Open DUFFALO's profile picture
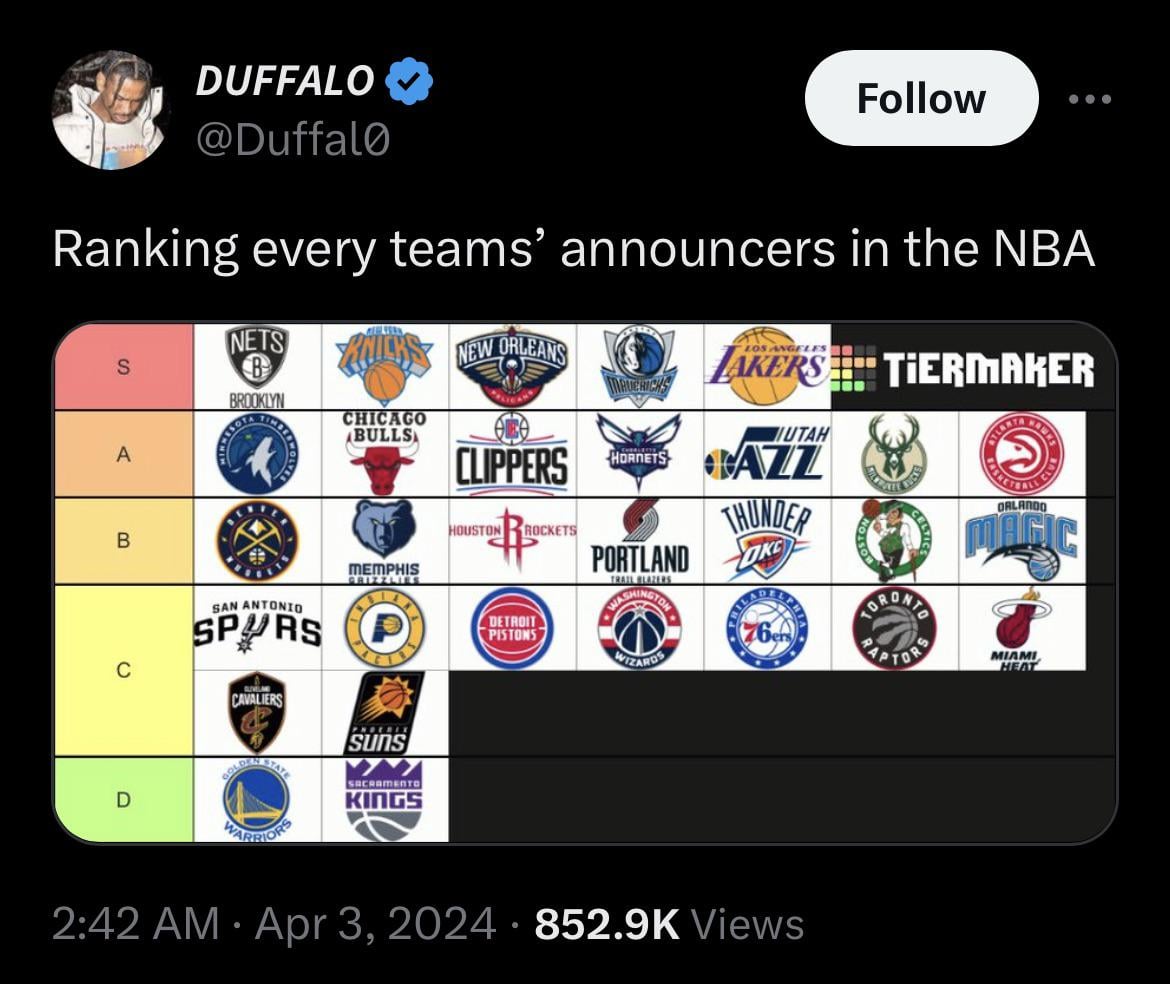The image size is (1170, 984). pos(110,109)
